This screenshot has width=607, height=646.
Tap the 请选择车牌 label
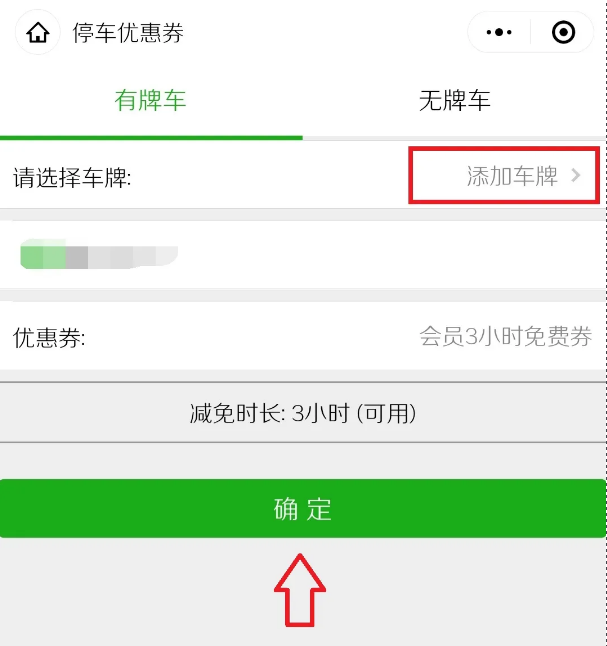[72, 178]
